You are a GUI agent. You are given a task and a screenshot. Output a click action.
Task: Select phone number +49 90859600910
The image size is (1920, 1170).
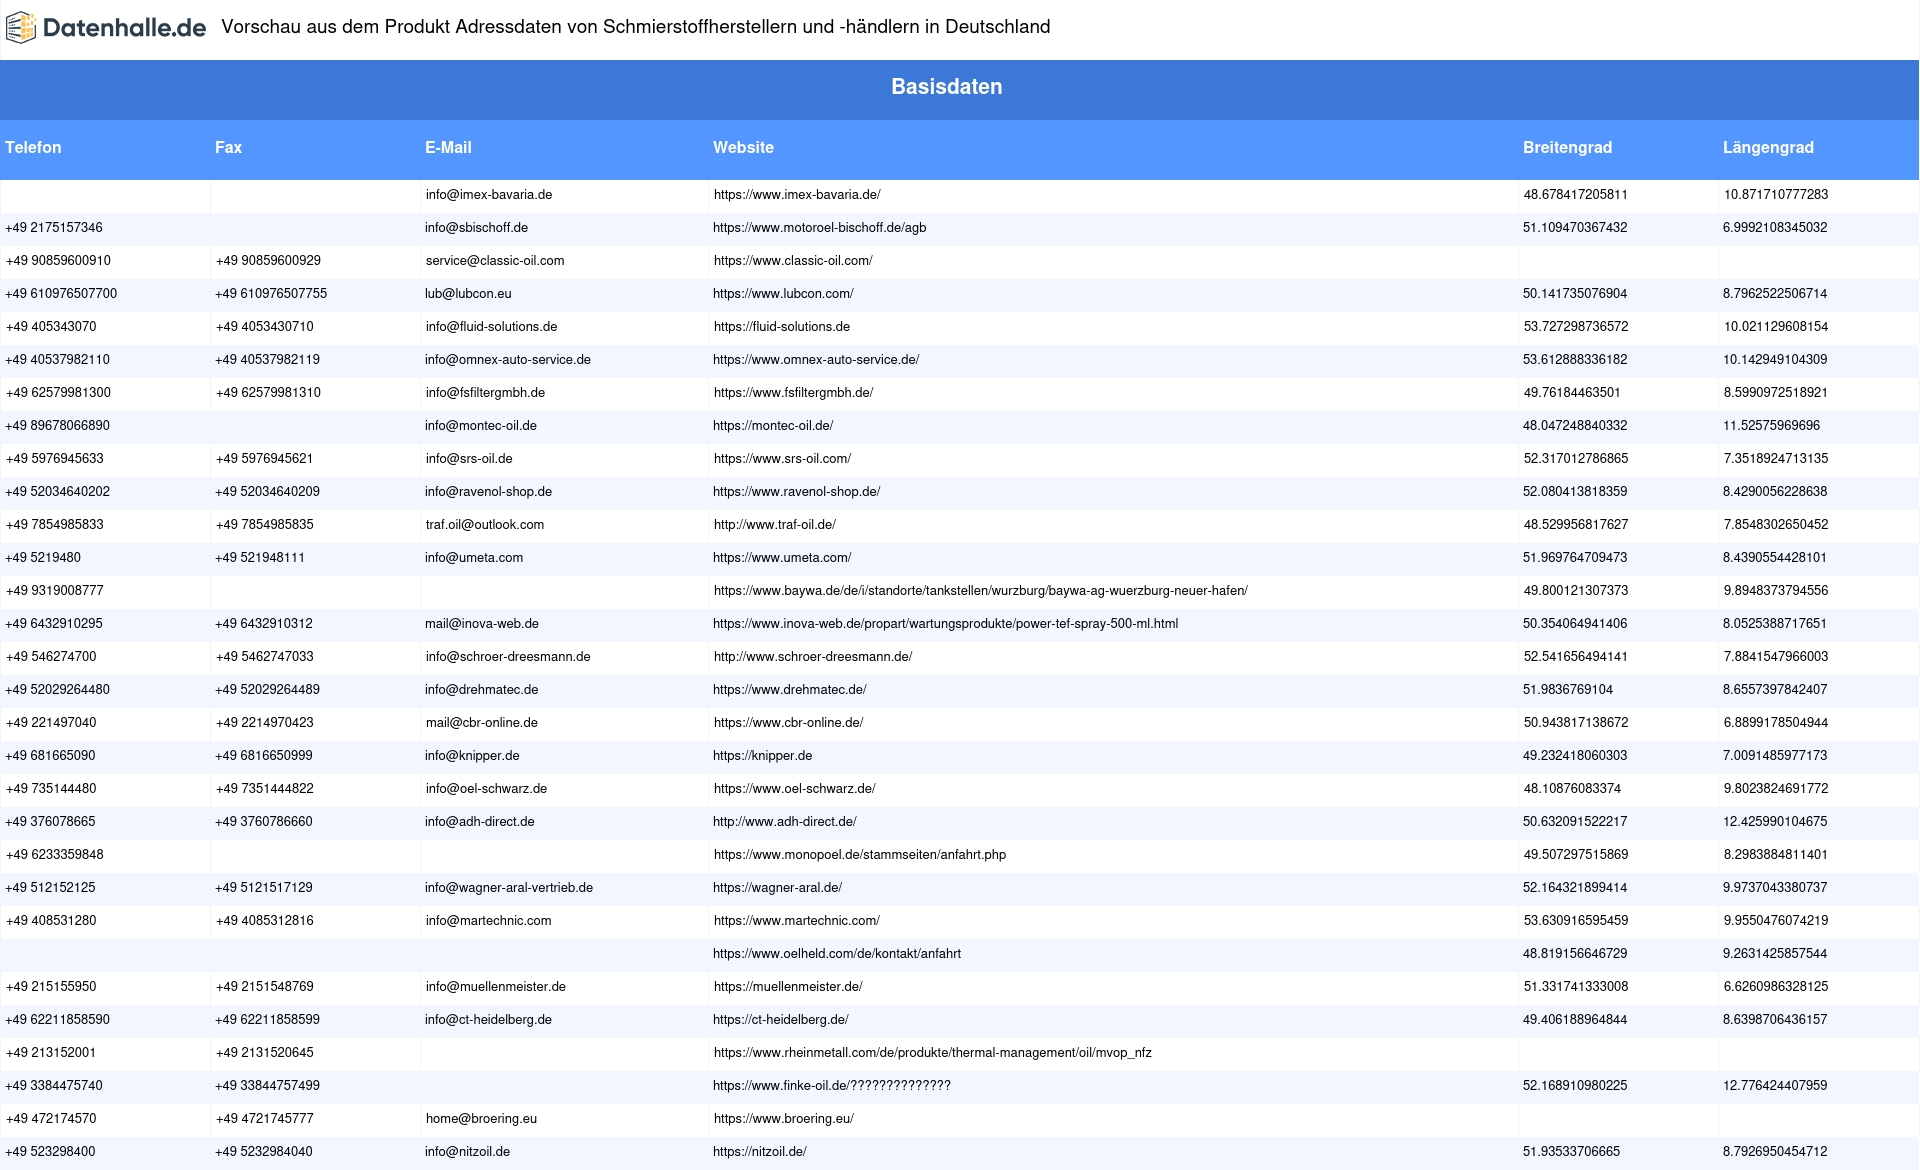click(58, 261)
